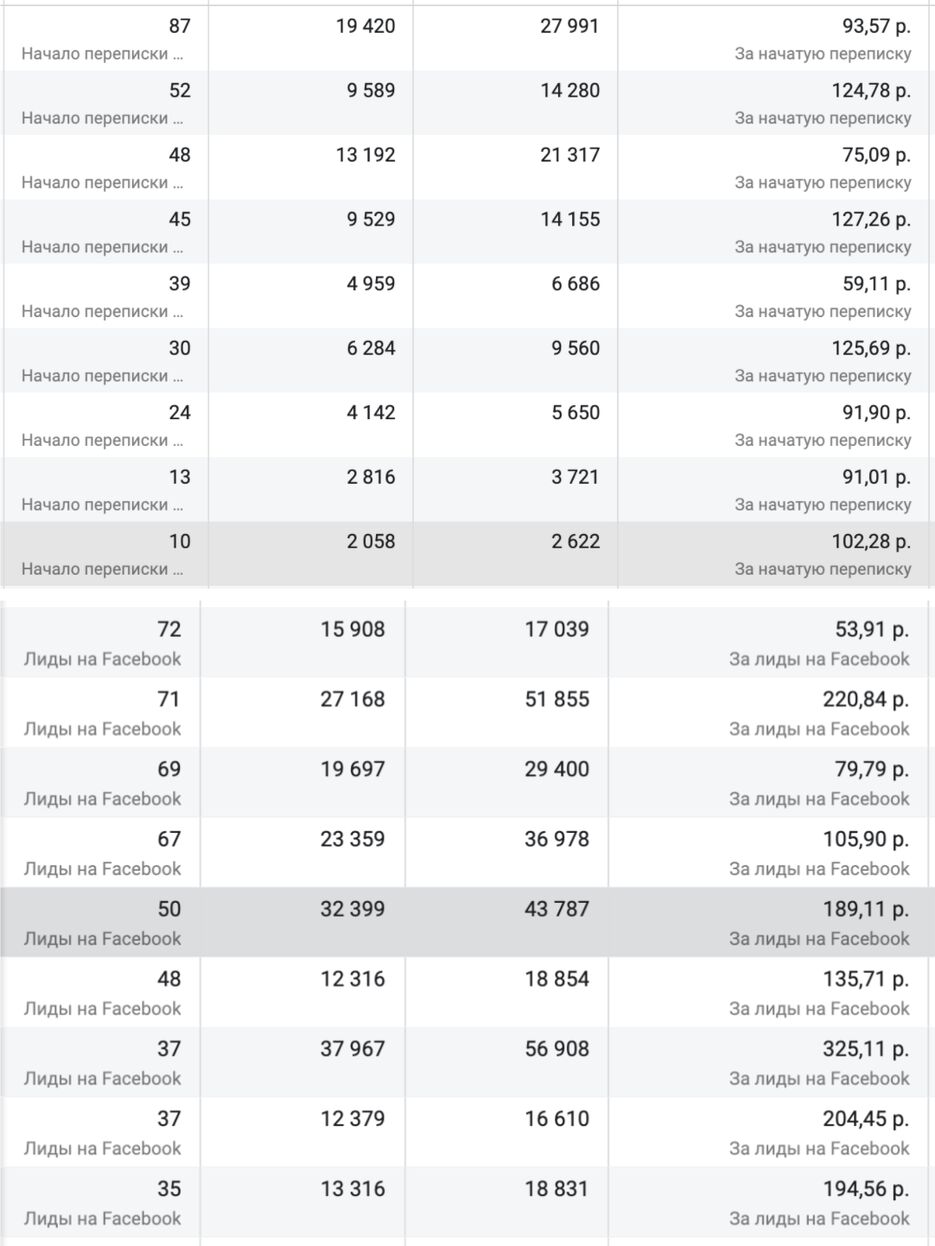Viewport: 935px width, 1246px height.
Task: Click the impressions value 3 721
Action: tap(575, 477)
